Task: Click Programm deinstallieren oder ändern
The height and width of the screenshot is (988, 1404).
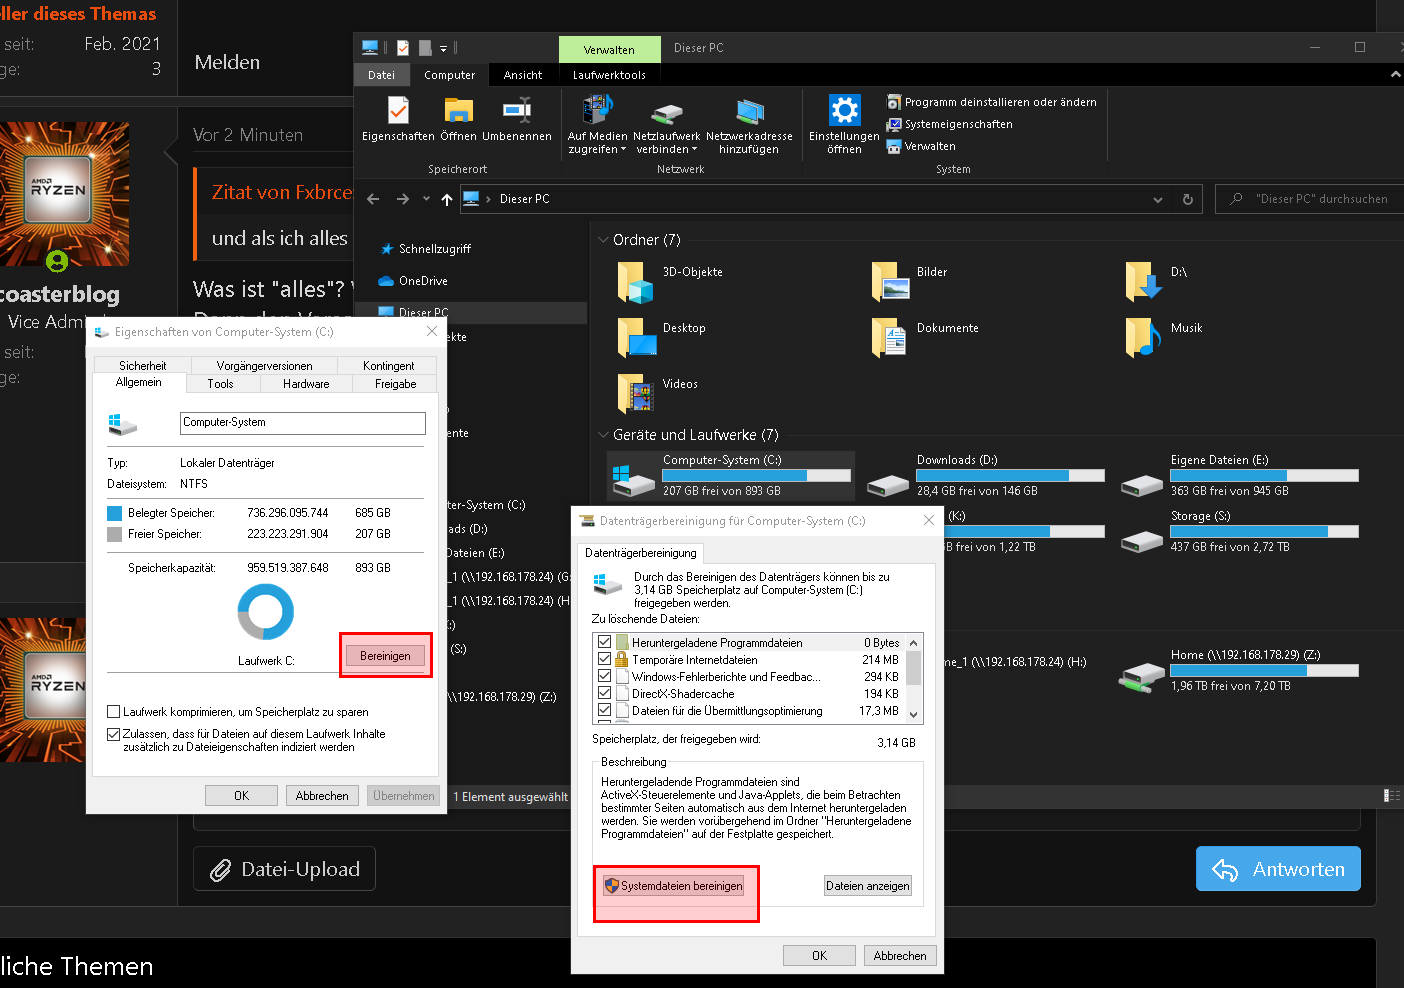Action: pyautogui.click(x=992, y=102)
